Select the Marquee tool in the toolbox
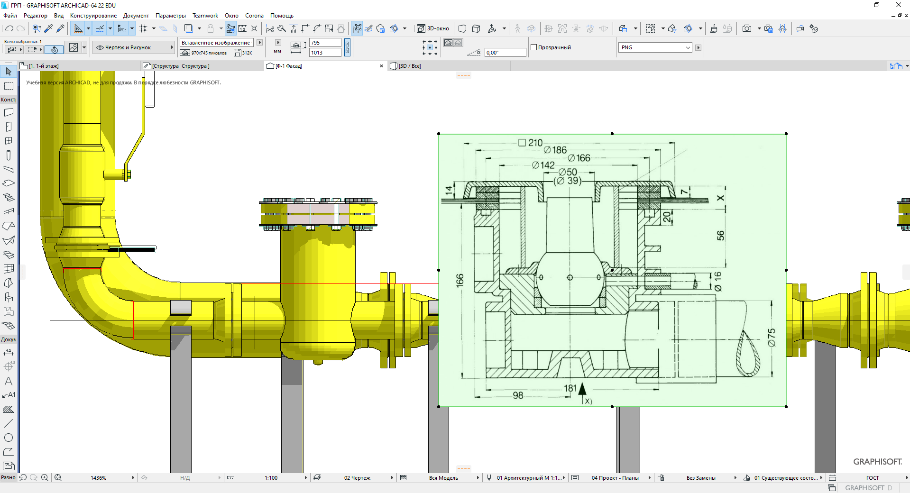910x493 pixels. point(9,86)
